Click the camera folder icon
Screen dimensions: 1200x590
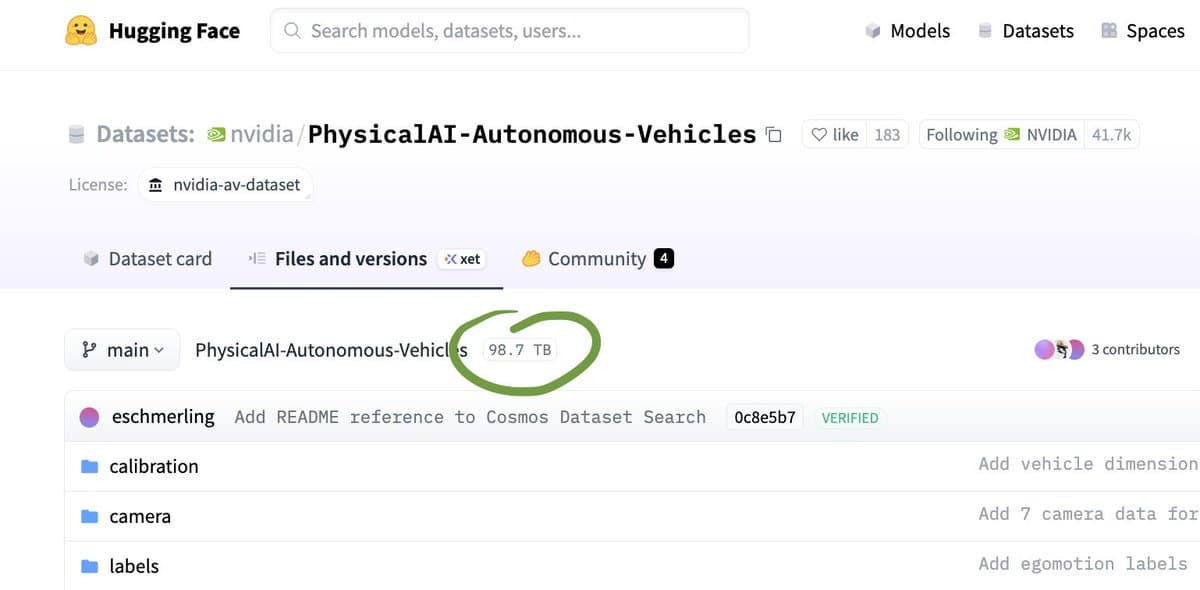click(90, 517)
